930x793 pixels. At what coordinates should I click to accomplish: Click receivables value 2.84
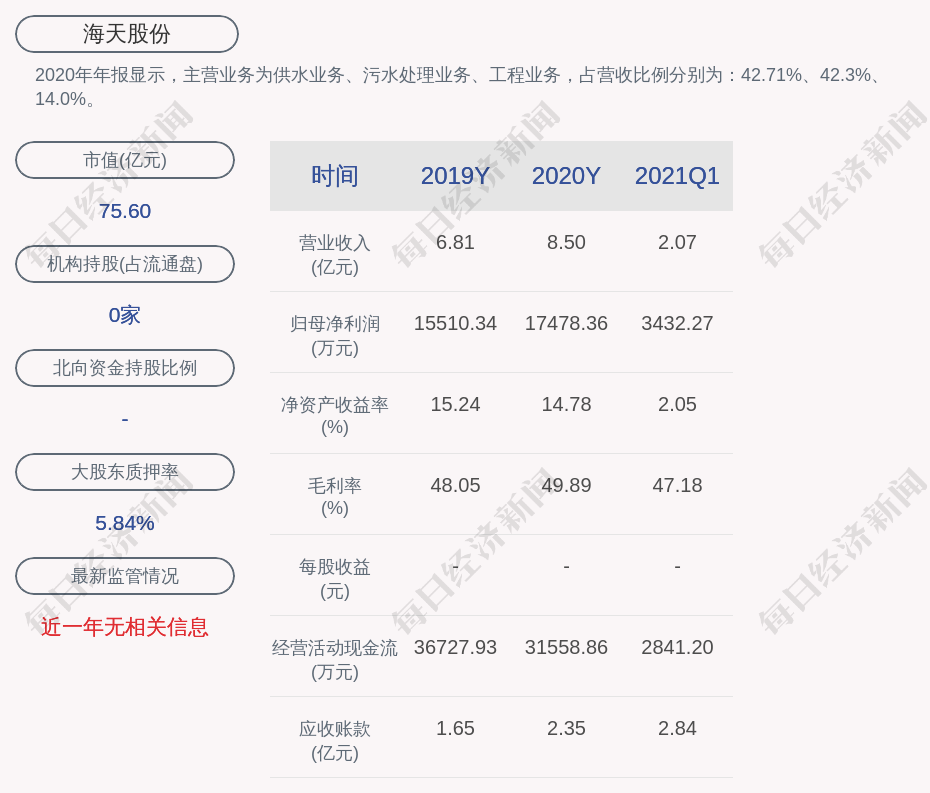pyautogui.click(x=677, y=728)
